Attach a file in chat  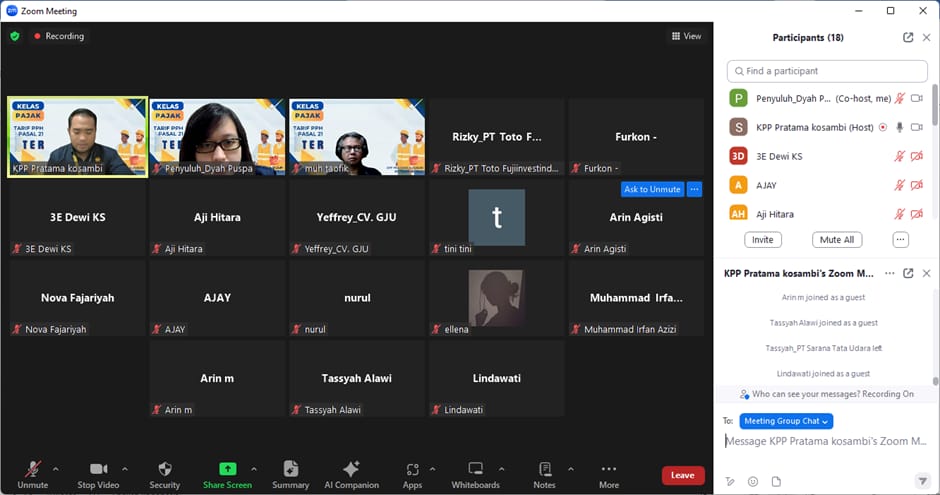point(775,481)
